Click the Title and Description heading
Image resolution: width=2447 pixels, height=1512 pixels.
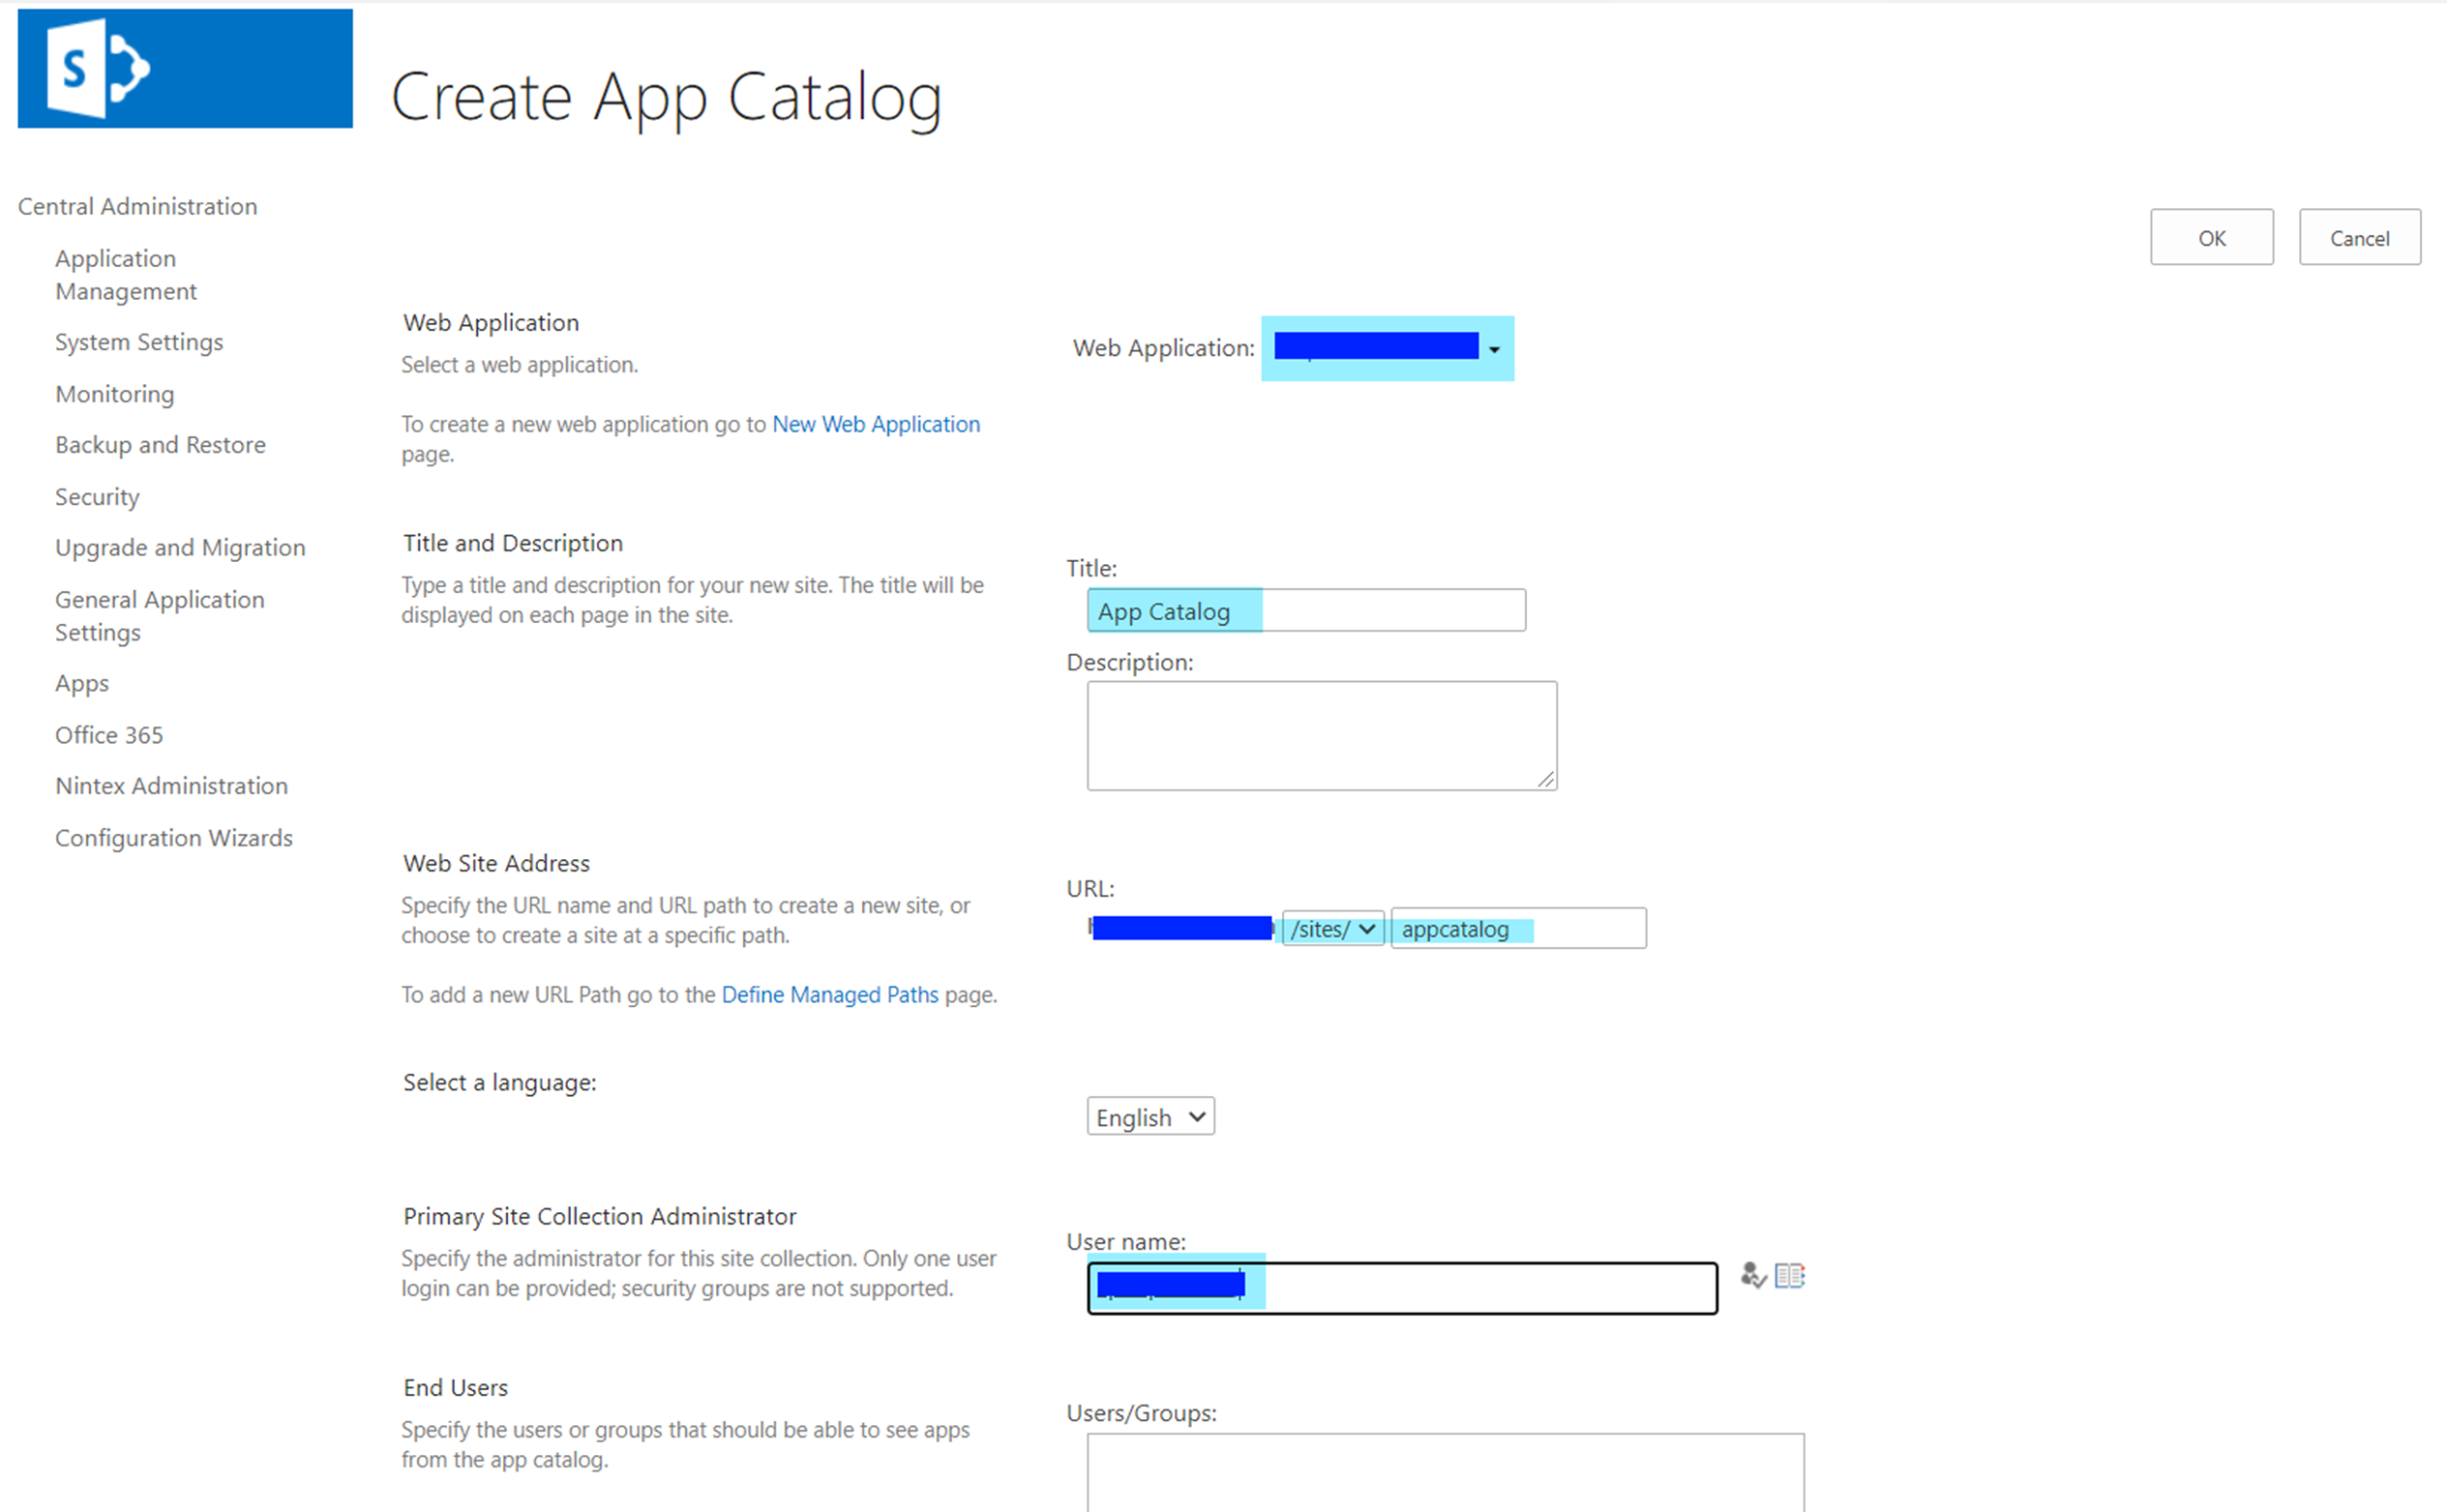(x=512, y=543)
